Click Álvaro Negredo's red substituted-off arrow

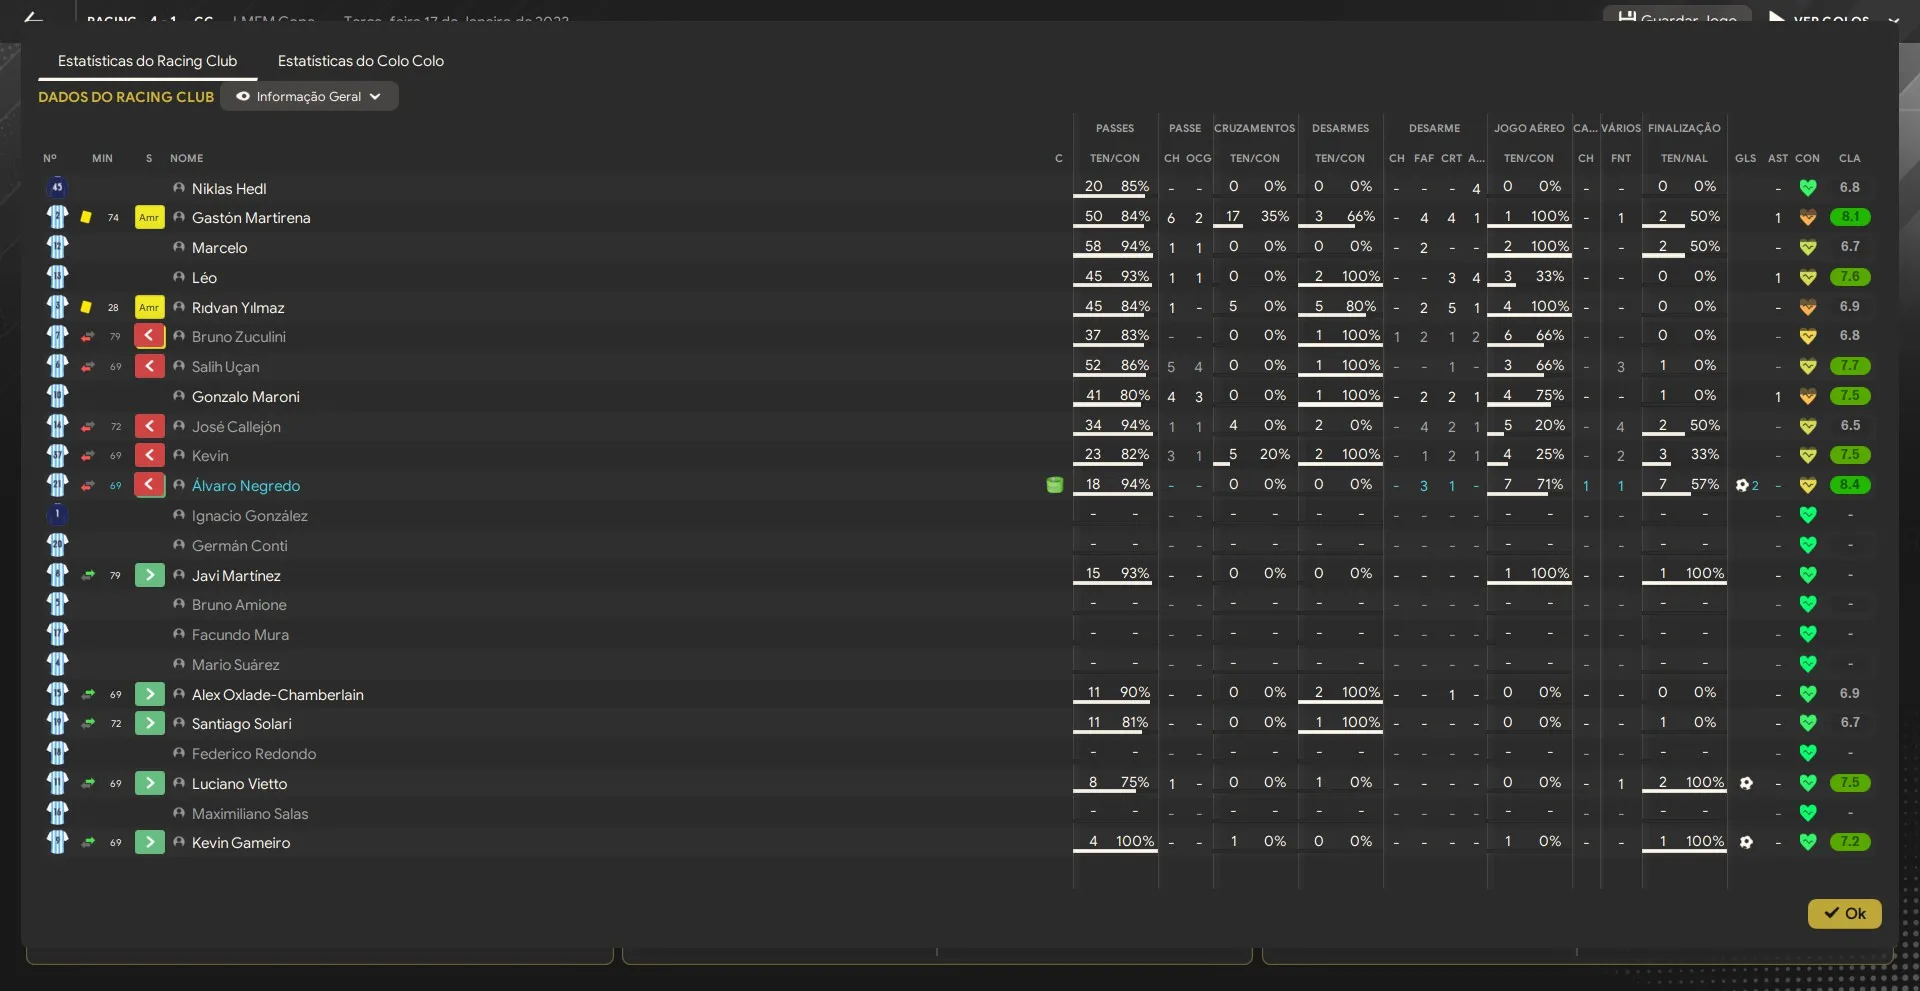[x=149, y=485]
